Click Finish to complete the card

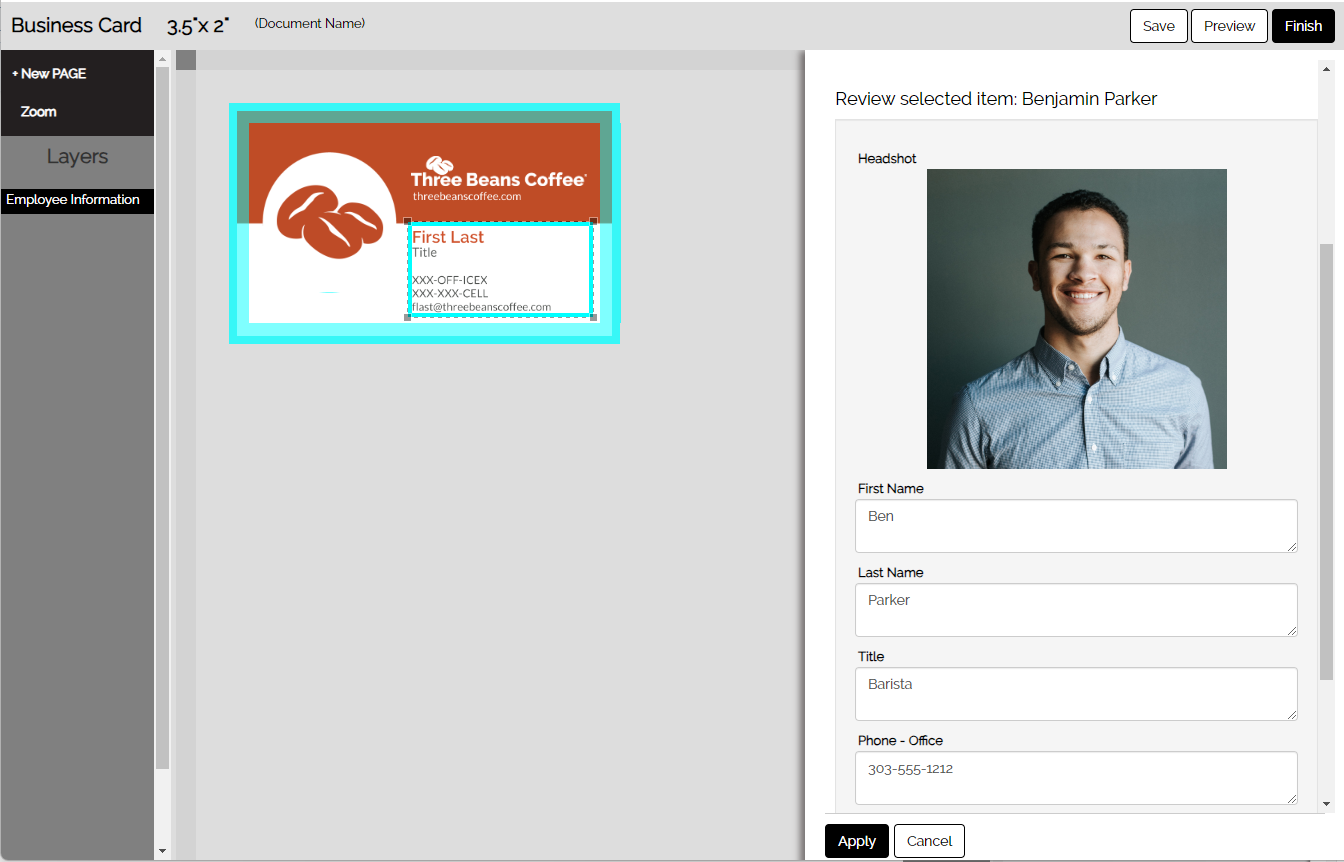[1303, 26]
